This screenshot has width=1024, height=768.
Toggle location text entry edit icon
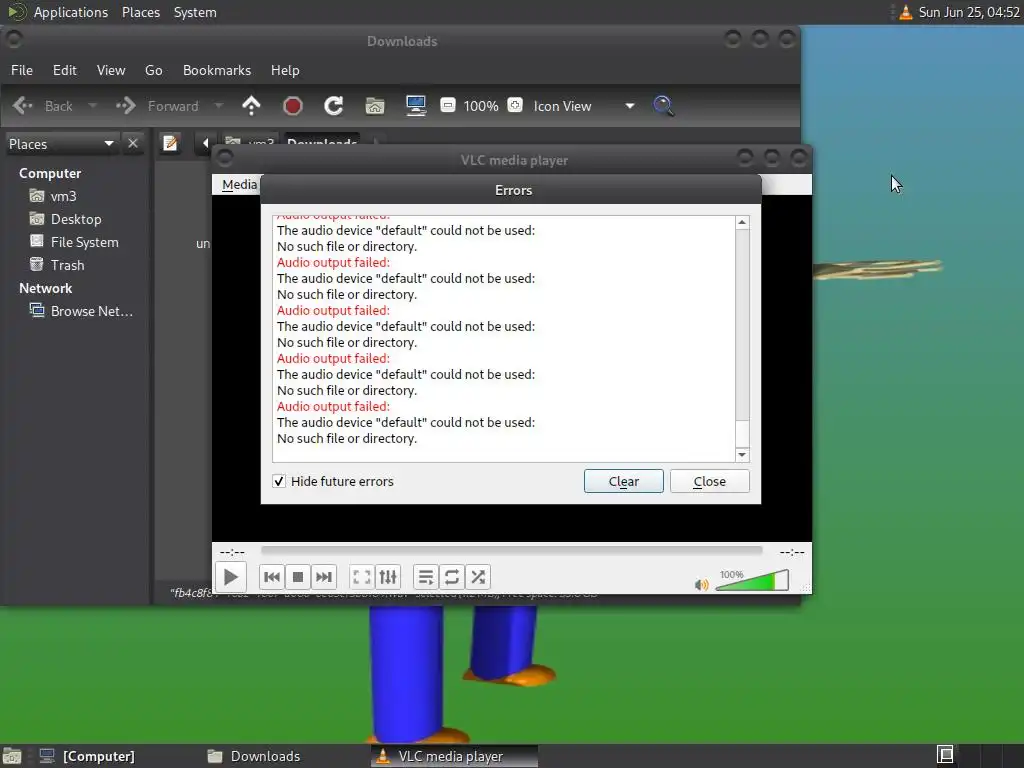[x=170, y=143]
